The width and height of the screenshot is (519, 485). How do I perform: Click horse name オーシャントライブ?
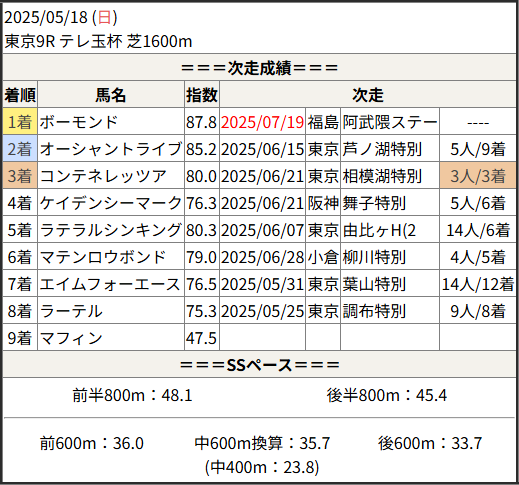point(111,149)
